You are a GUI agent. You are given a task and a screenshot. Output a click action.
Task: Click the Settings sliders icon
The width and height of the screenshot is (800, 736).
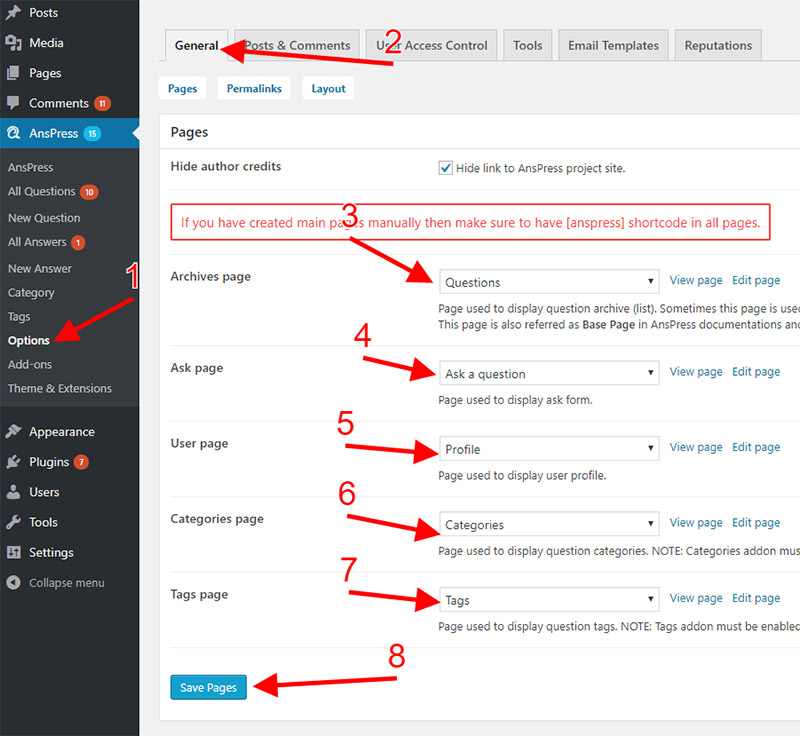coord(13,552)
